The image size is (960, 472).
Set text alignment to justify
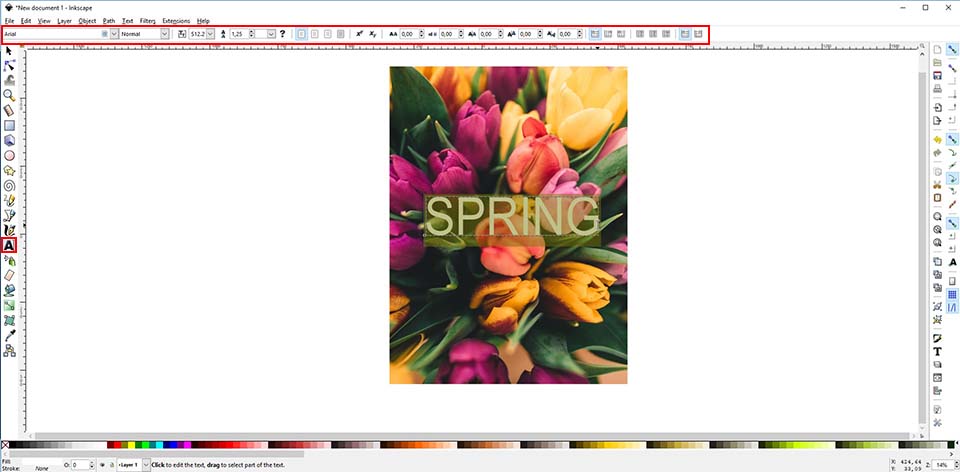(x=340, y=34)
